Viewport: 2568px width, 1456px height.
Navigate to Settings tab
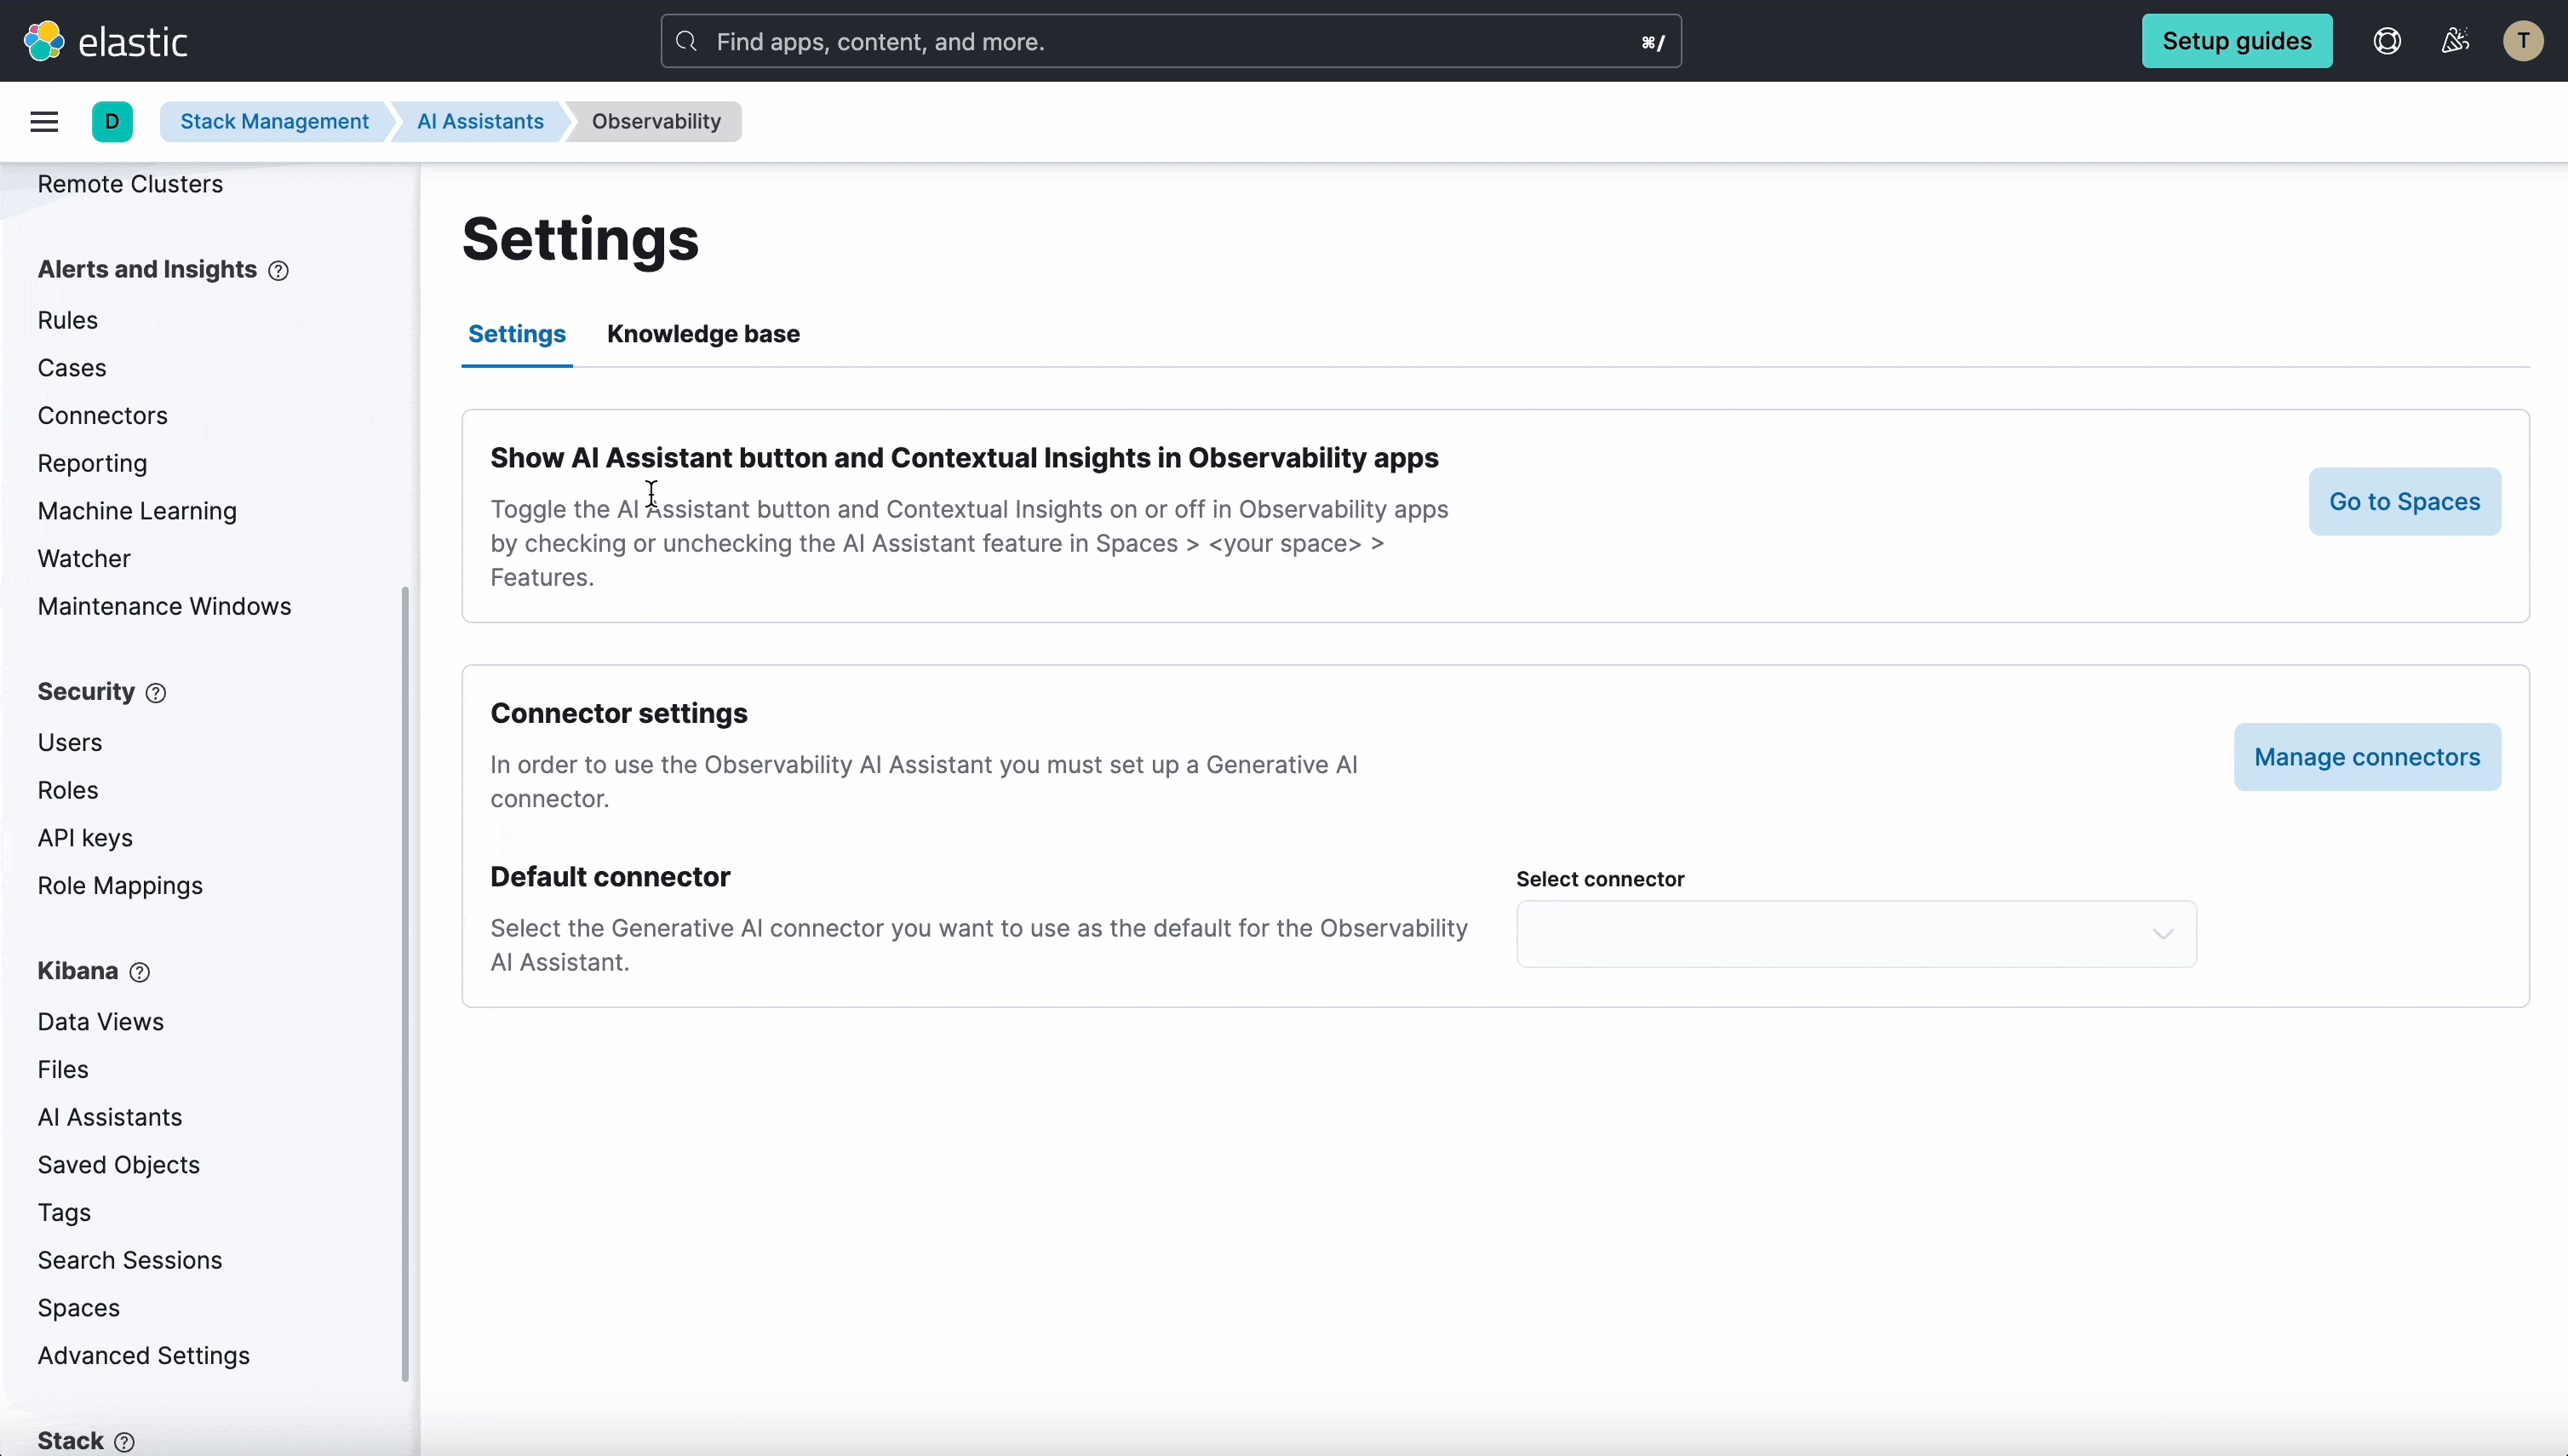(517, 333)
